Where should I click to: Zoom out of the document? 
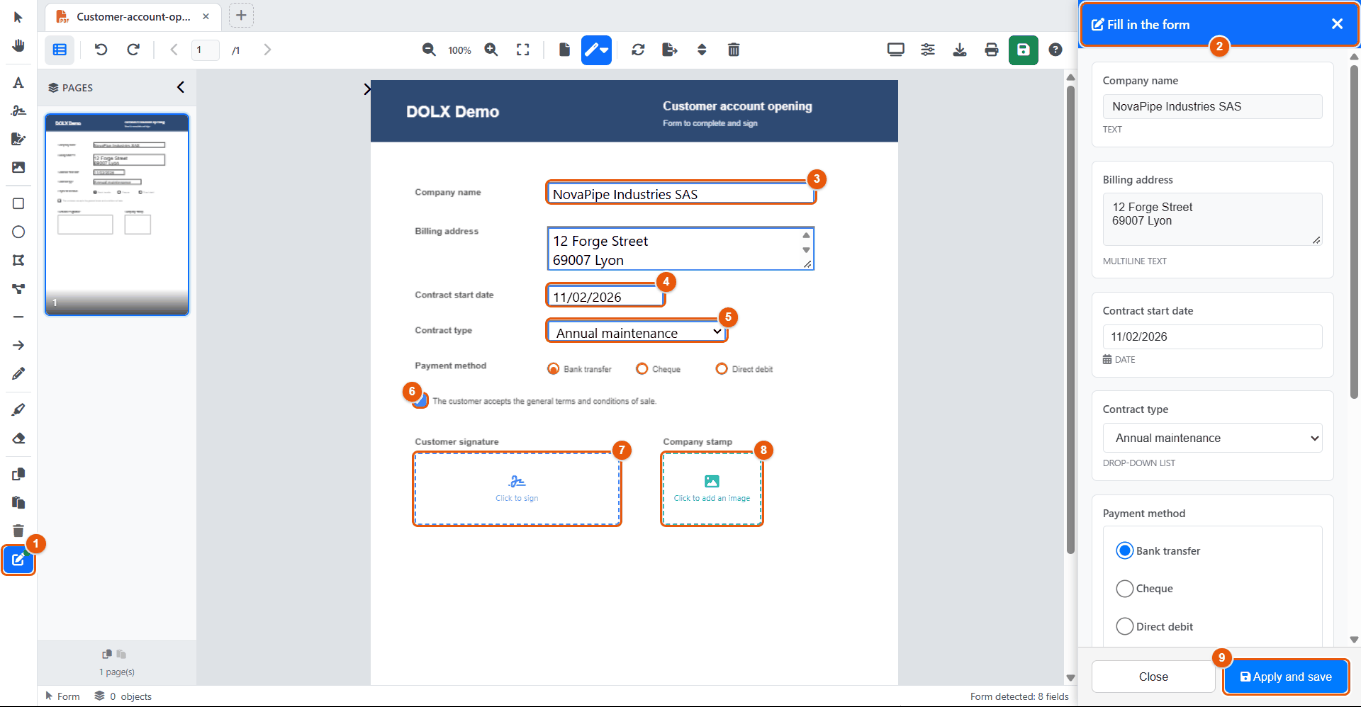tap(429, 50)
